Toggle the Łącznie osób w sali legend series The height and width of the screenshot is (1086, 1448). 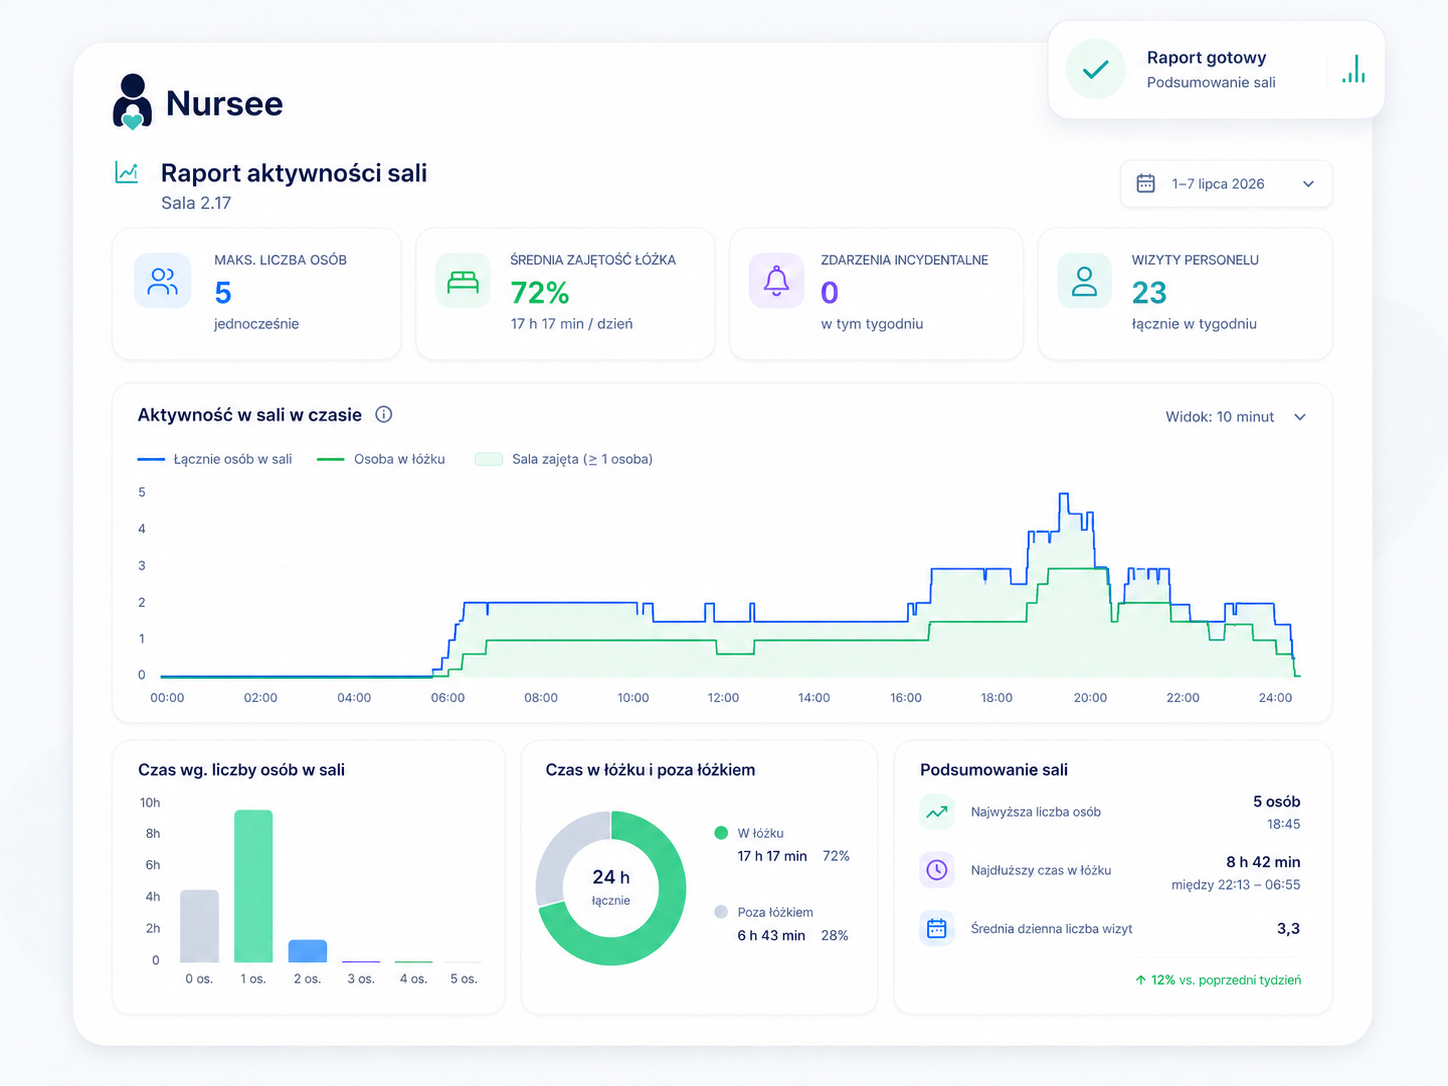tap(215, 459)
